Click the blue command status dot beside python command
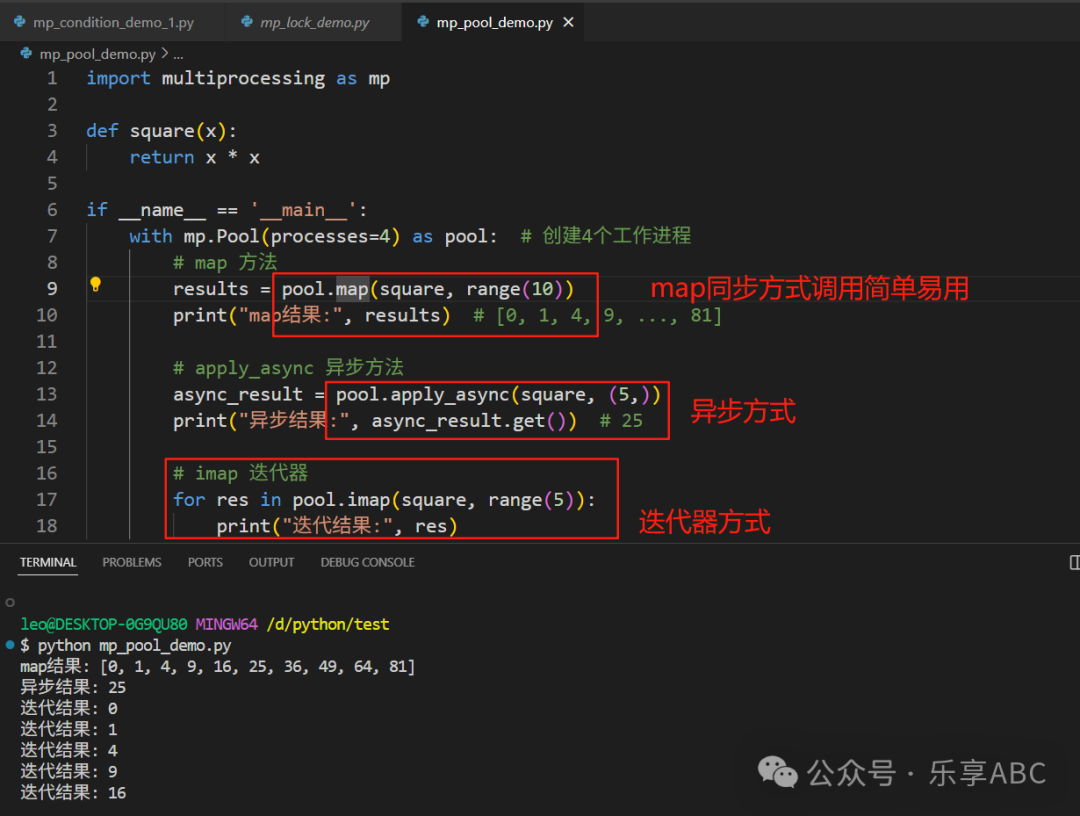 coord(10,645)
